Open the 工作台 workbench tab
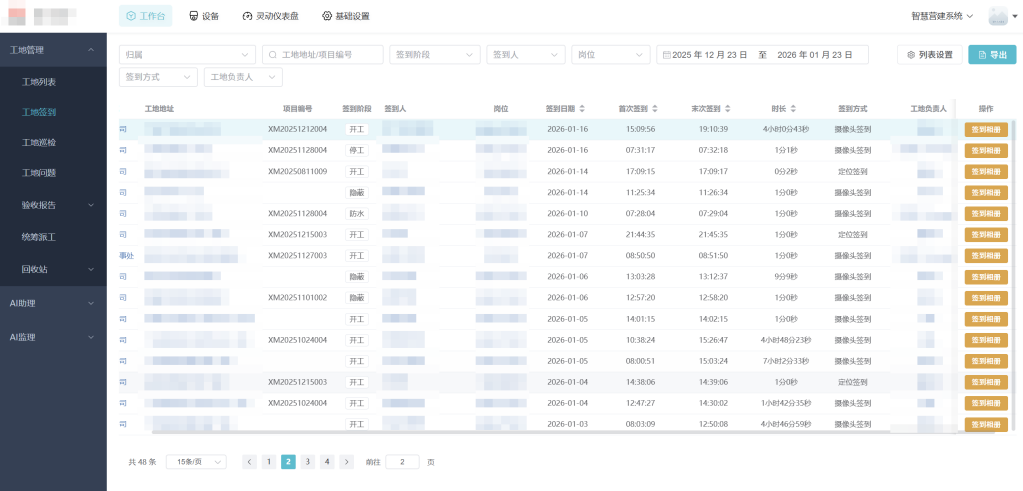Image resolution: width=1023 pixels, height=491 pixels. coord(145,16)
